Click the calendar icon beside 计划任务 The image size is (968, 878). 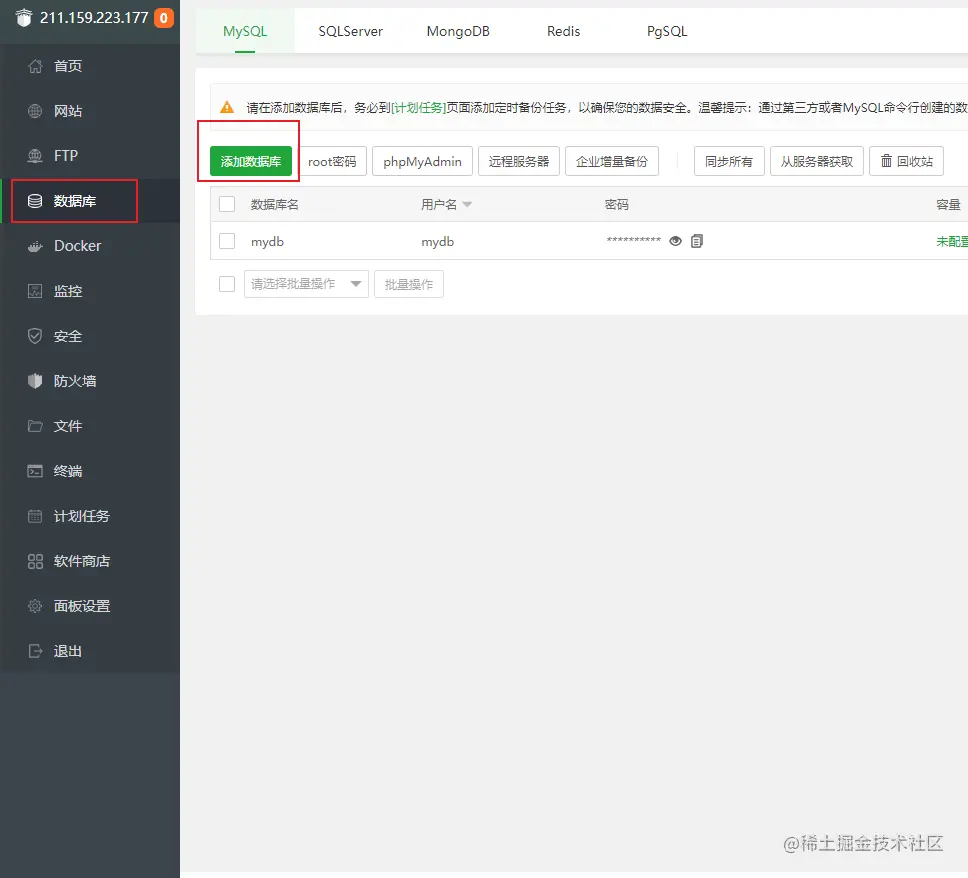click(35, 516)
